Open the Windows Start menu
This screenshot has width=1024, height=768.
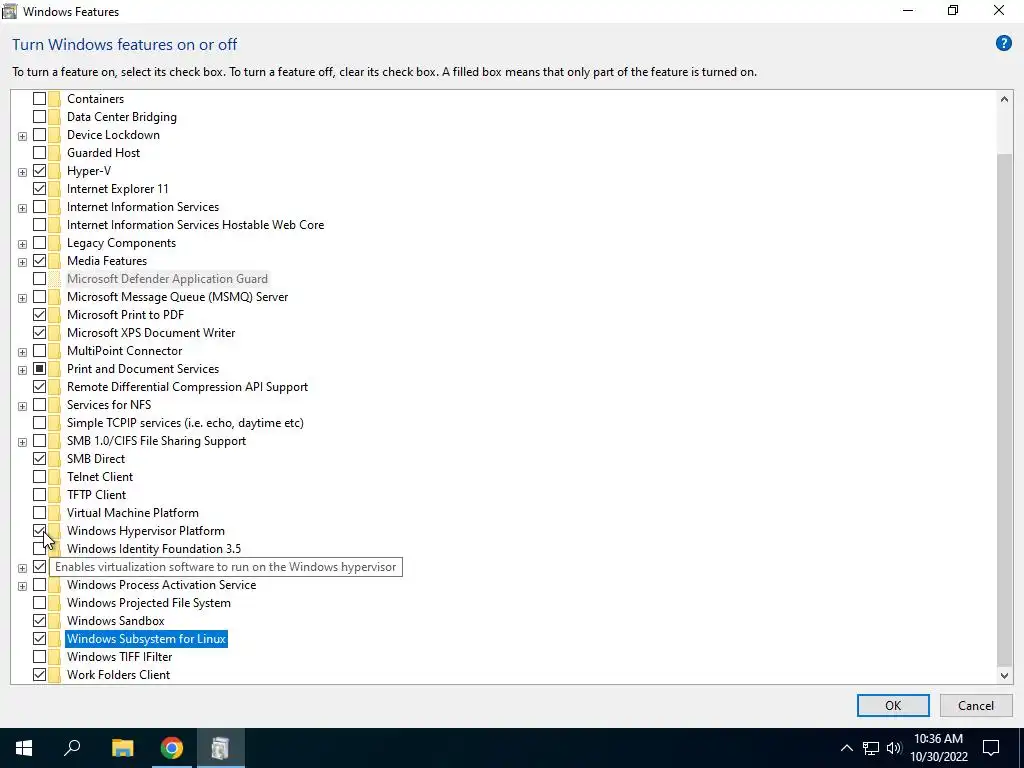point(24,748)
